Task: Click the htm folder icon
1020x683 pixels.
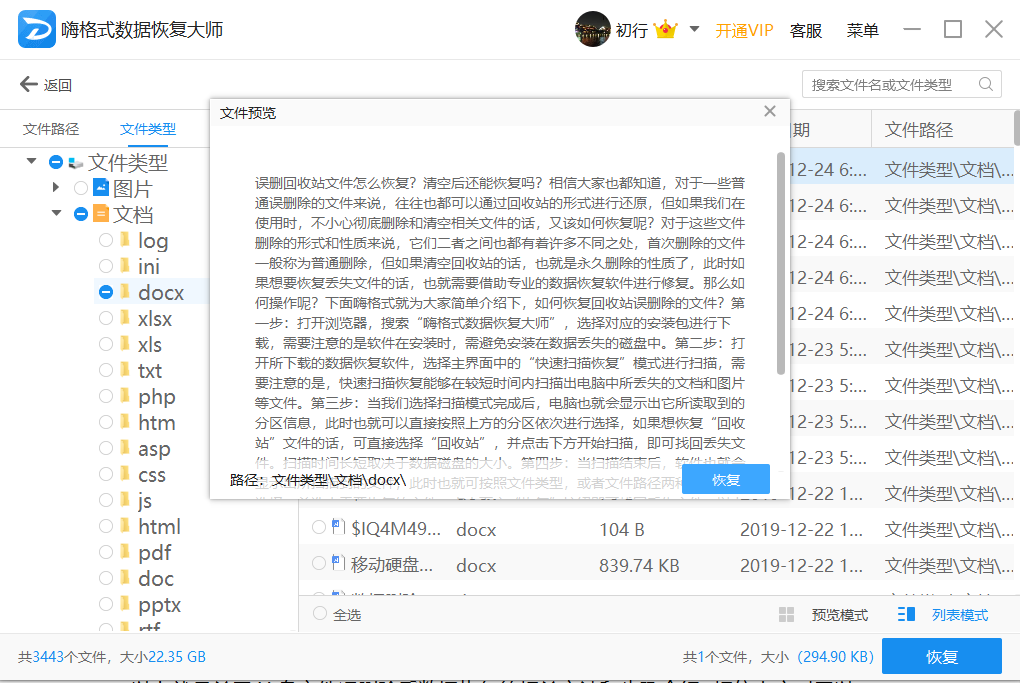Action: (125, 422)
